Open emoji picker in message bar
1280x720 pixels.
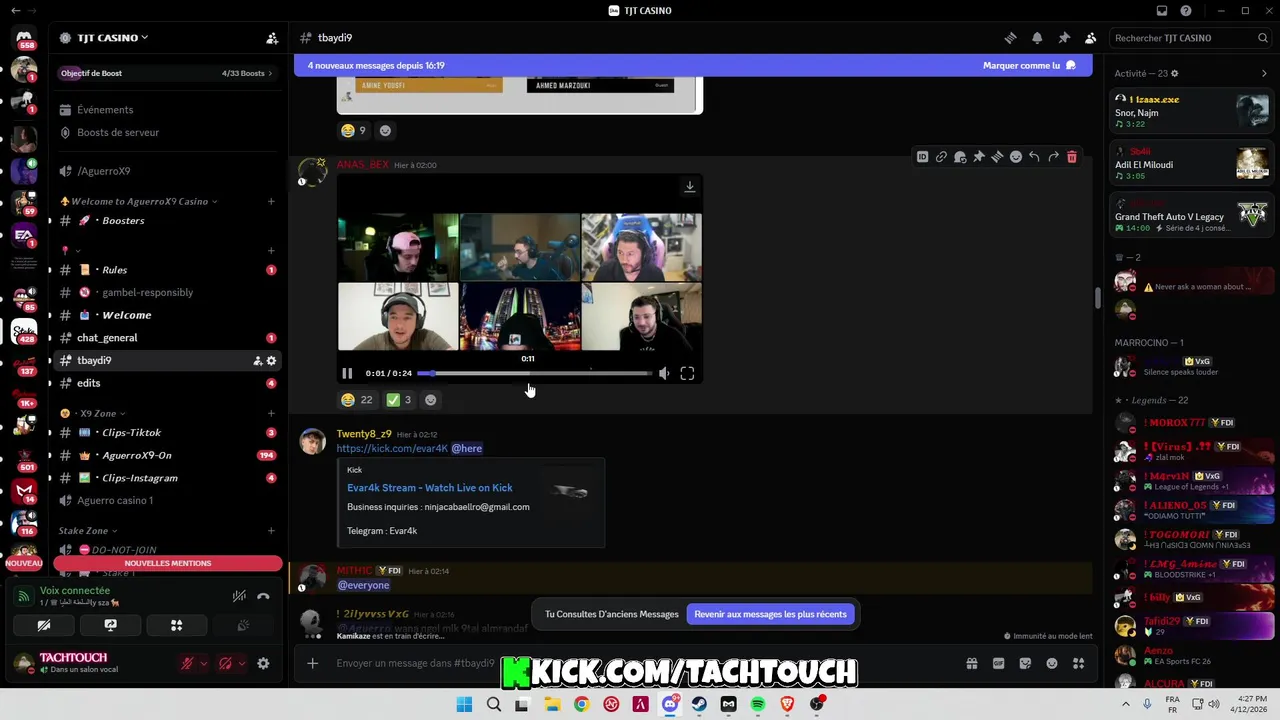pyautogui.click(x=1052, y=663)
